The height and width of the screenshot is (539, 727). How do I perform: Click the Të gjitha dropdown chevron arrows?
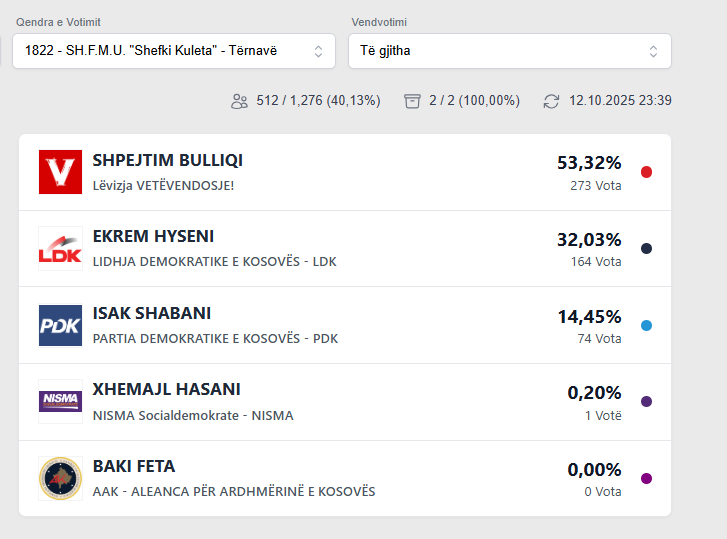coord(653,51)
